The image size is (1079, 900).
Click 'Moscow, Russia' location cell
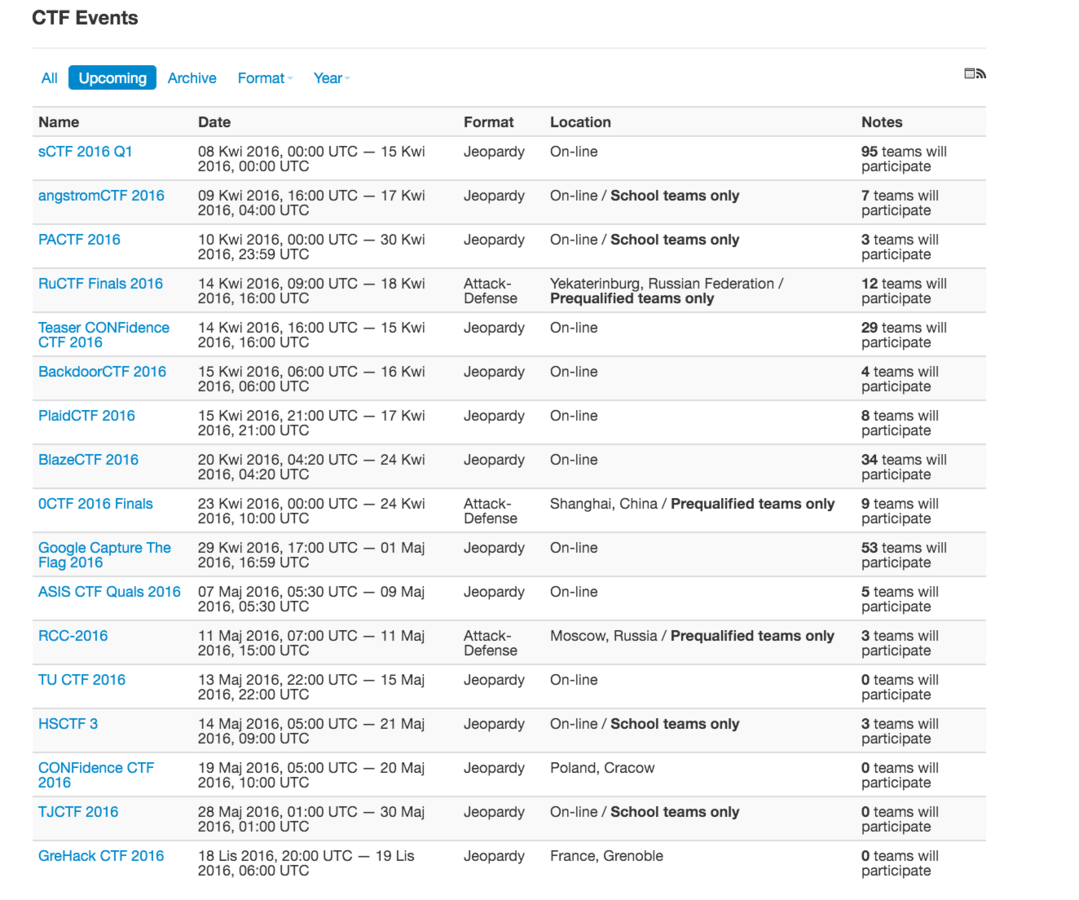(692, 636)
